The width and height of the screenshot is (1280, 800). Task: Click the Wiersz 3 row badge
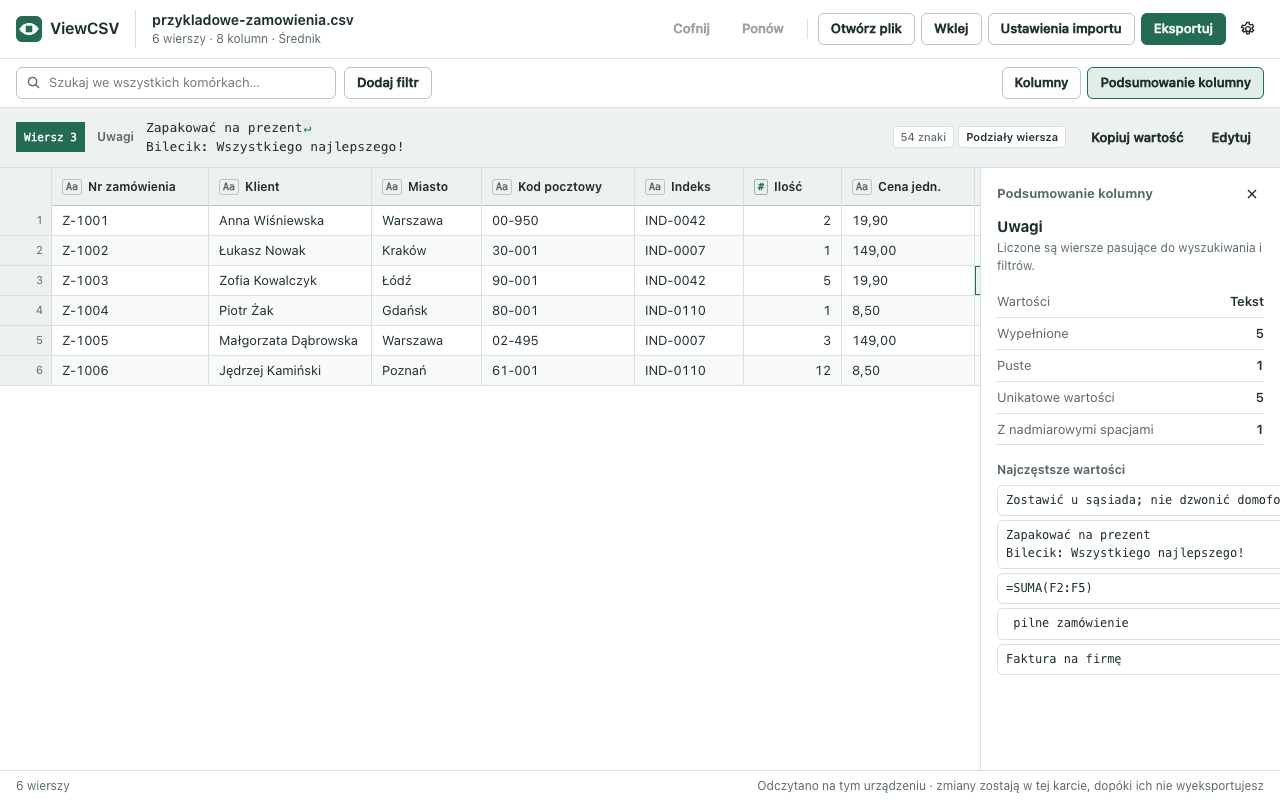point(50,137)
